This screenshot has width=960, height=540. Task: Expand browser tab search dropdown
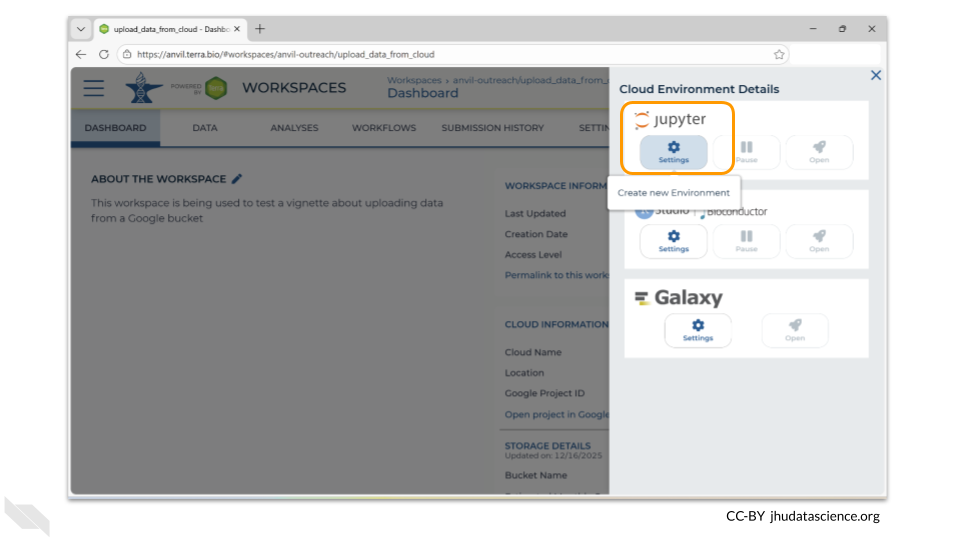pyautogui.click(x=81, y=29)
